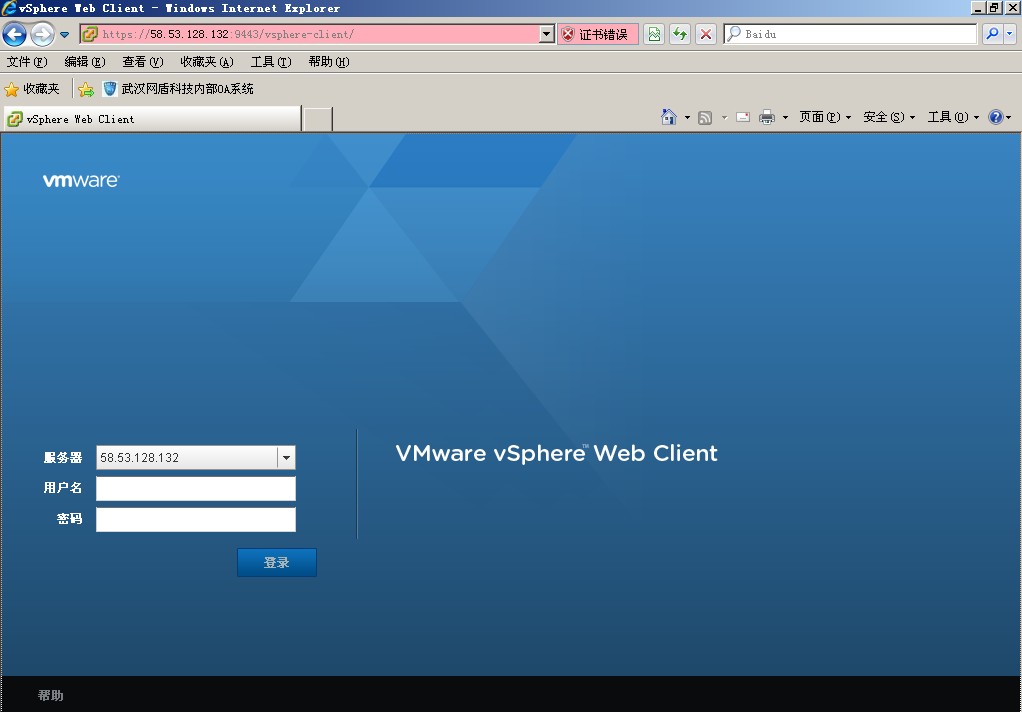
Task: Open the 编辑(E) menu
Action: [85, 62]
